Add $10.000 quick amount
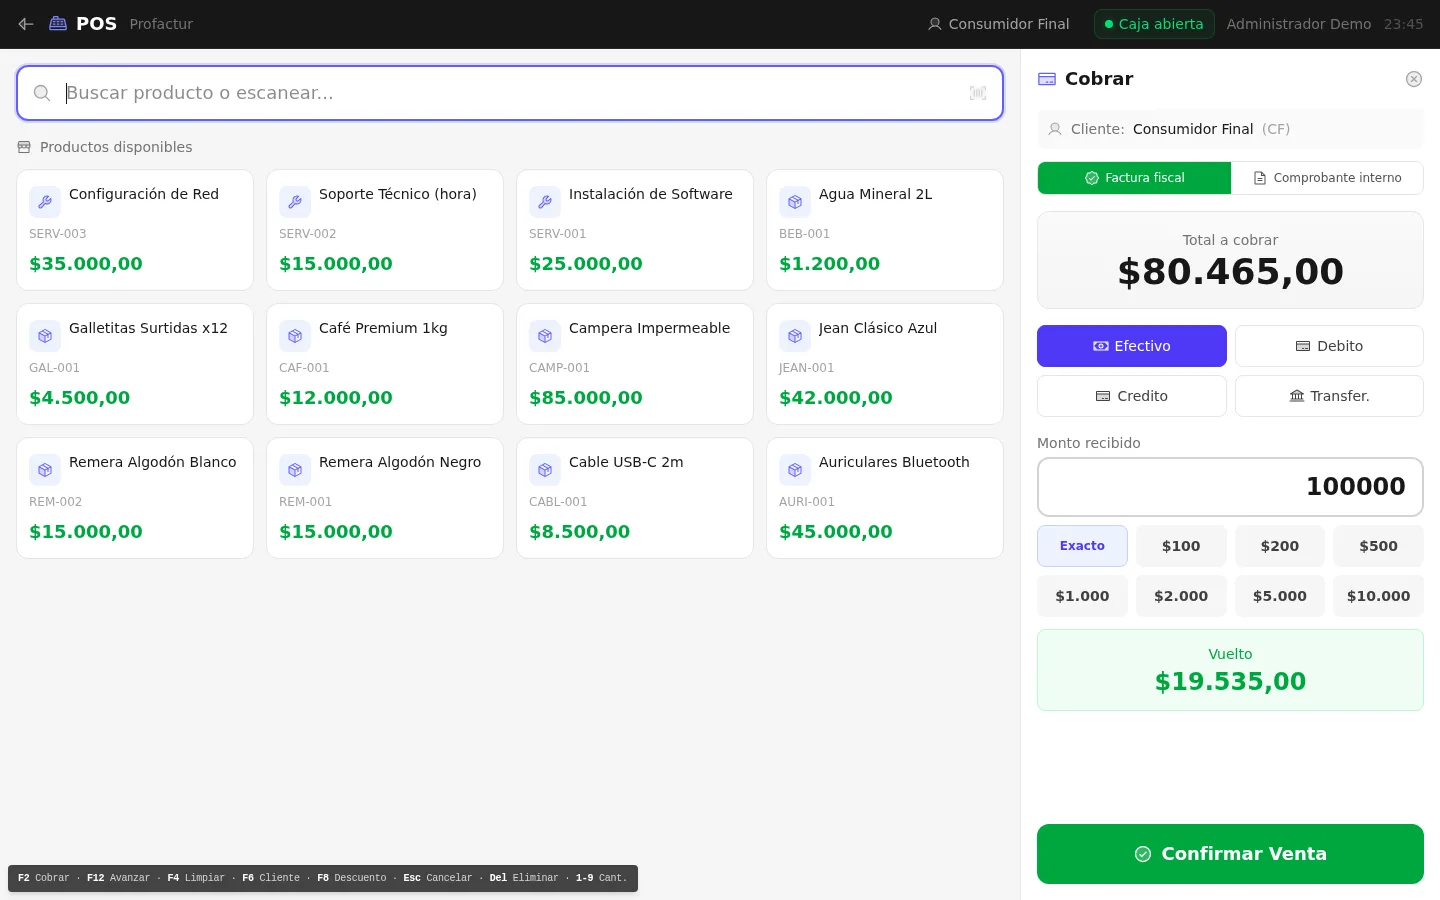Image resolution: width=1440 pixels, height=900 pixels. pyautogui.click(x=1378, y=596)
